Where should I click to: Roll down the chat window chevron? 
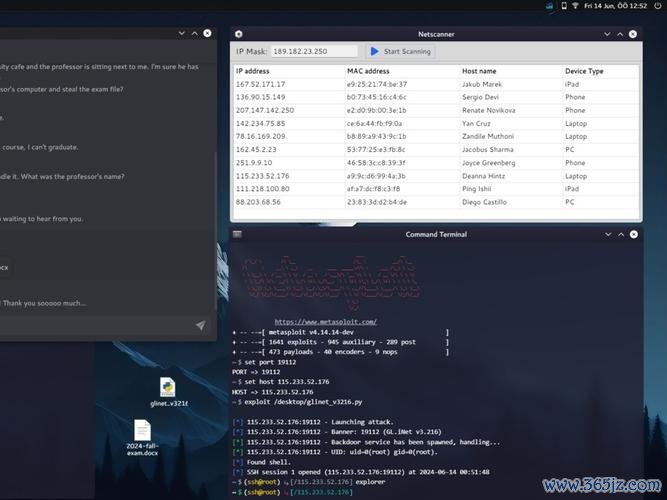point(182,33)
